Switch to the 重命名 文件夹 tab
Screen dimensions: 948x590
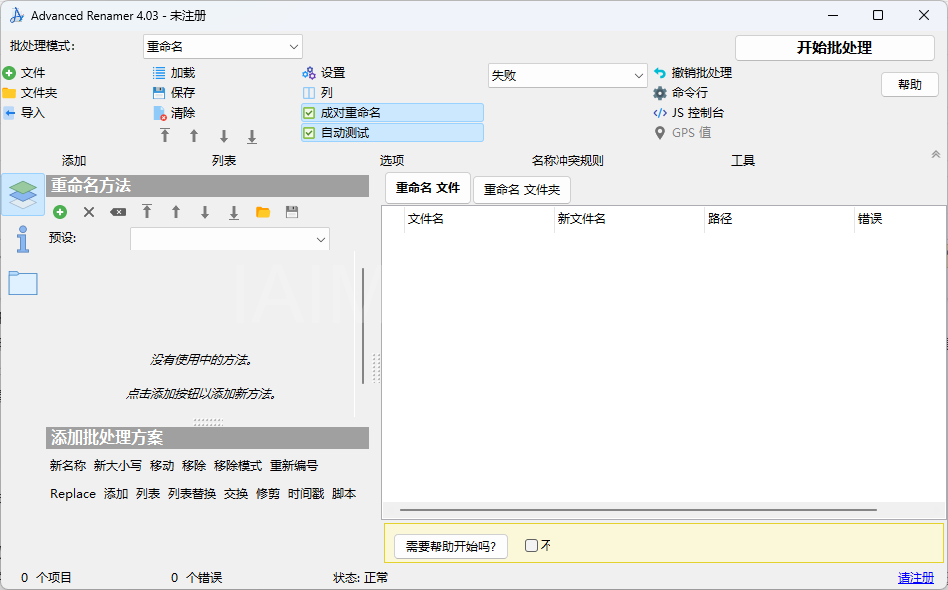point(522,190)
